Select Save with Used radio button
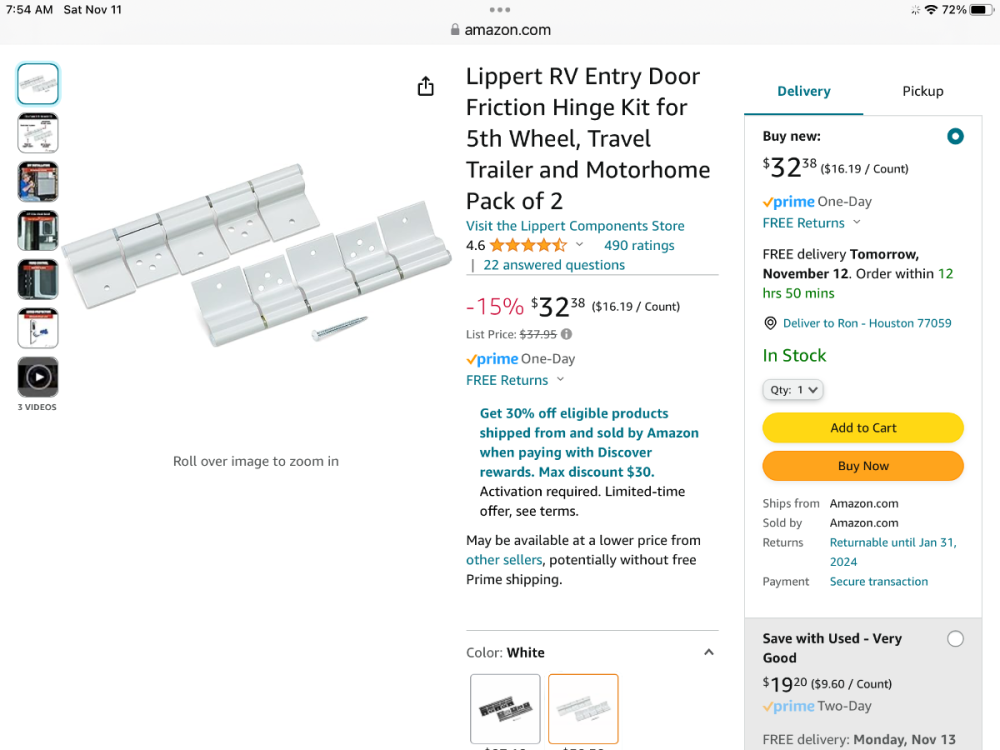 [955, 639]
